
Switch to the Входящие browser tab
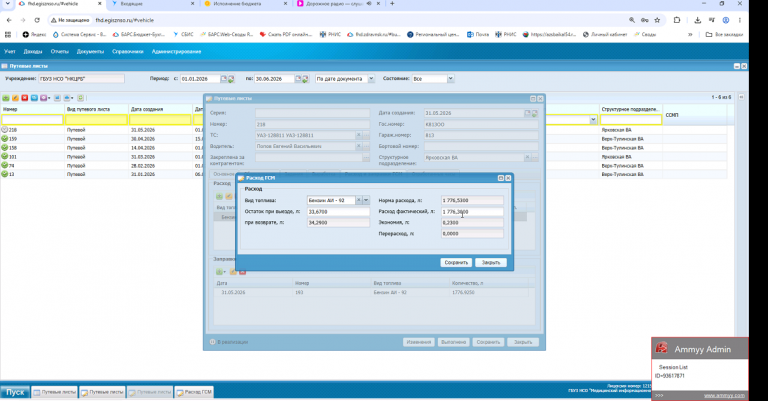(152, 3)
